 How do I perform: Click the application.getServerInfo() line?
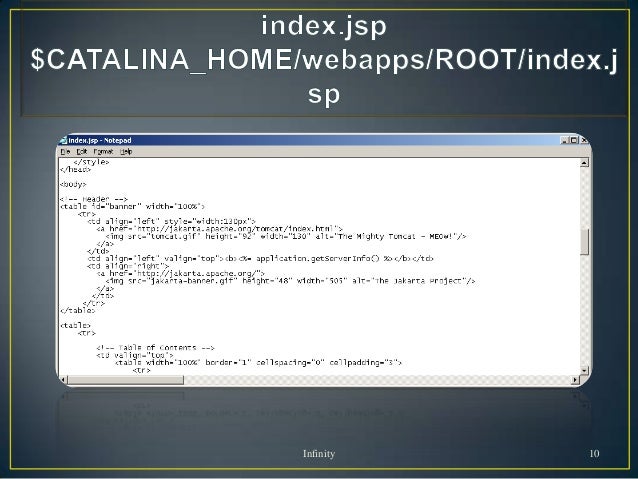[260, 258]
